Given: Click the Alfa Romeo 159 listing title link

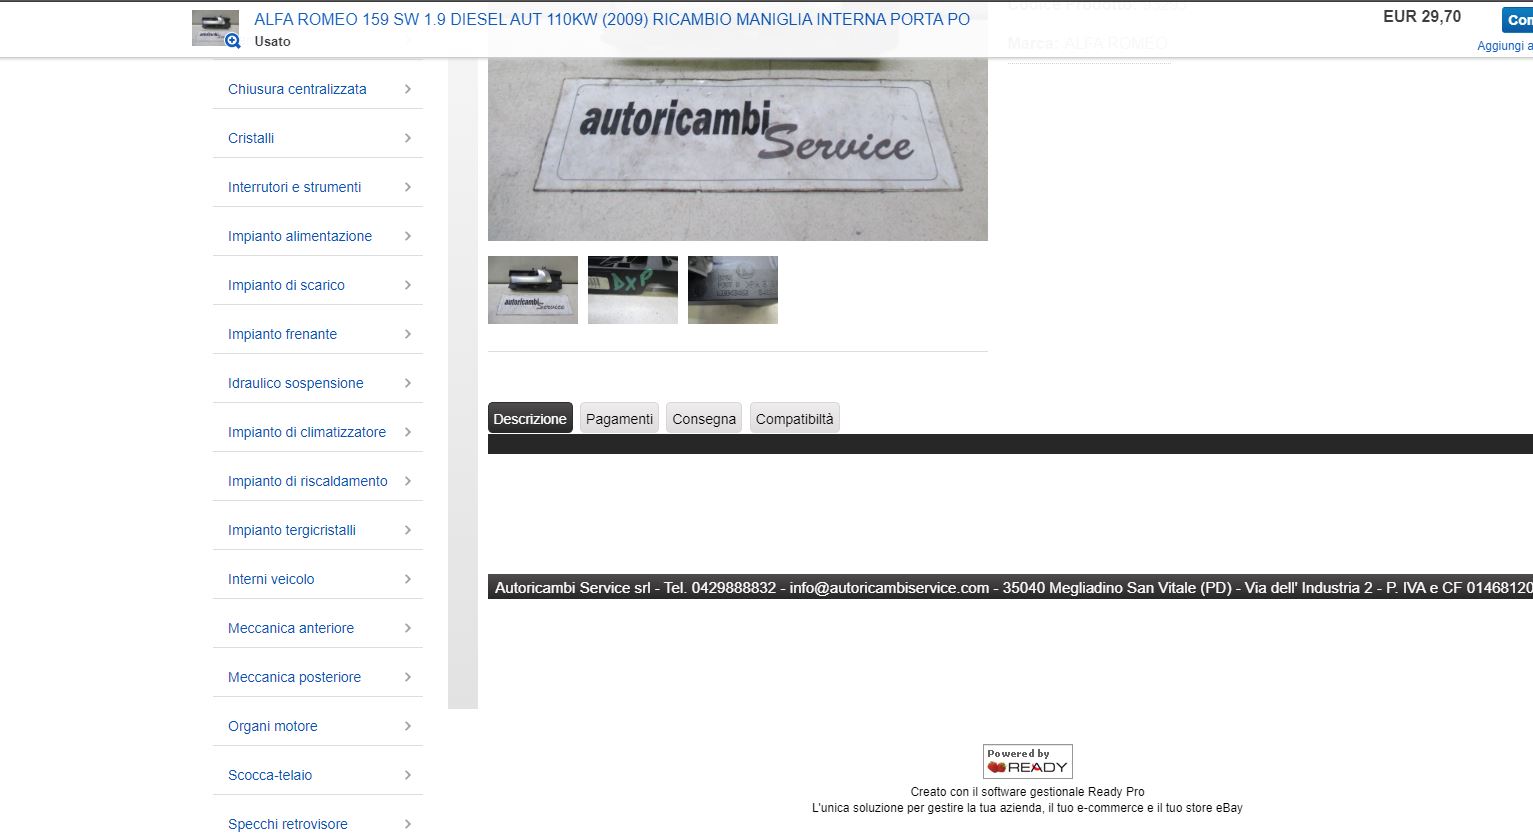Looking at the screenshot, I should click(x=612, y=19).
